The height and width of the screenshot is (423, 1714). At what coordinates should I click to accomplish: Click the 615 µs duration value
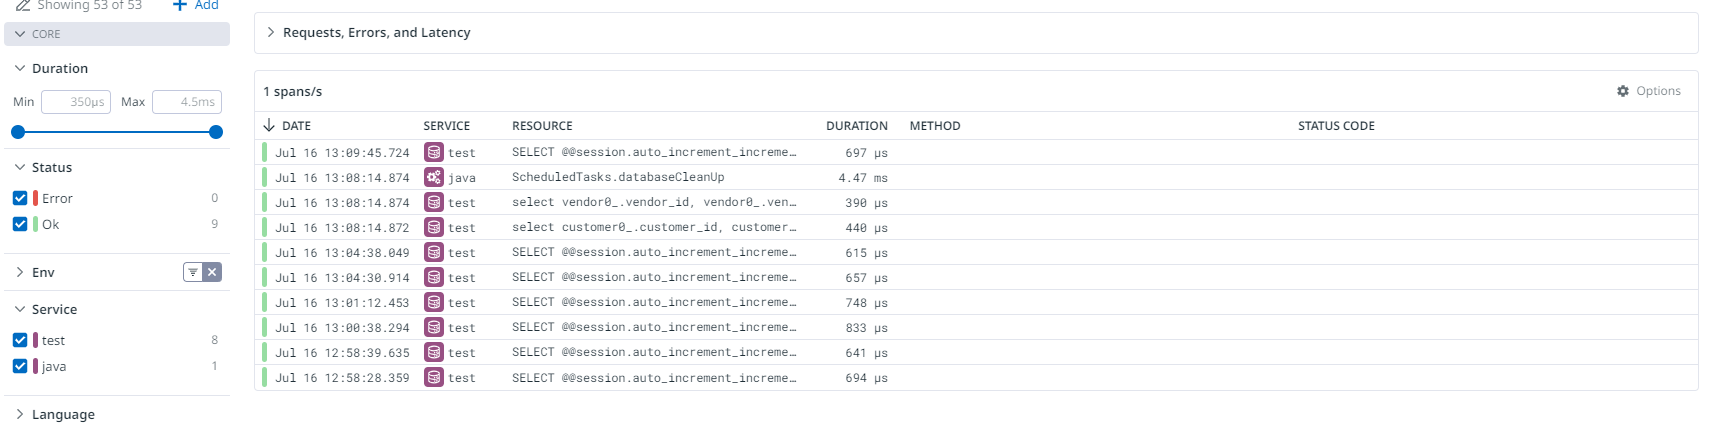point(866,253)
